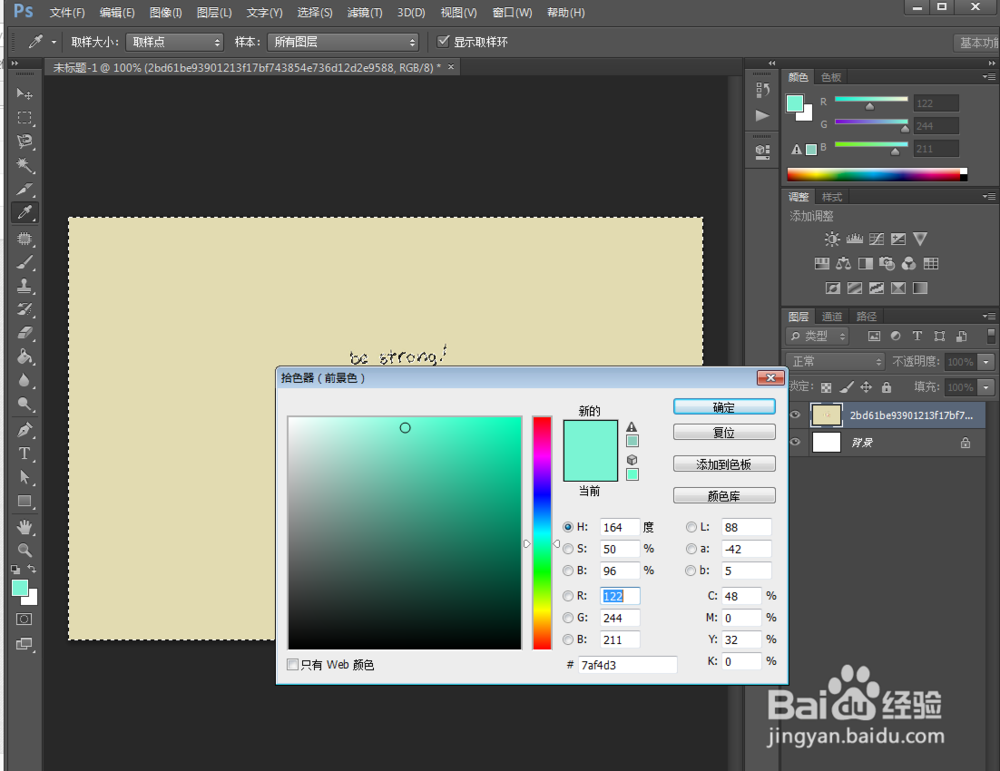The height and width of the screenshot is (771, 1000).
Task: Select the Move tool
Action: pos(24,94)
